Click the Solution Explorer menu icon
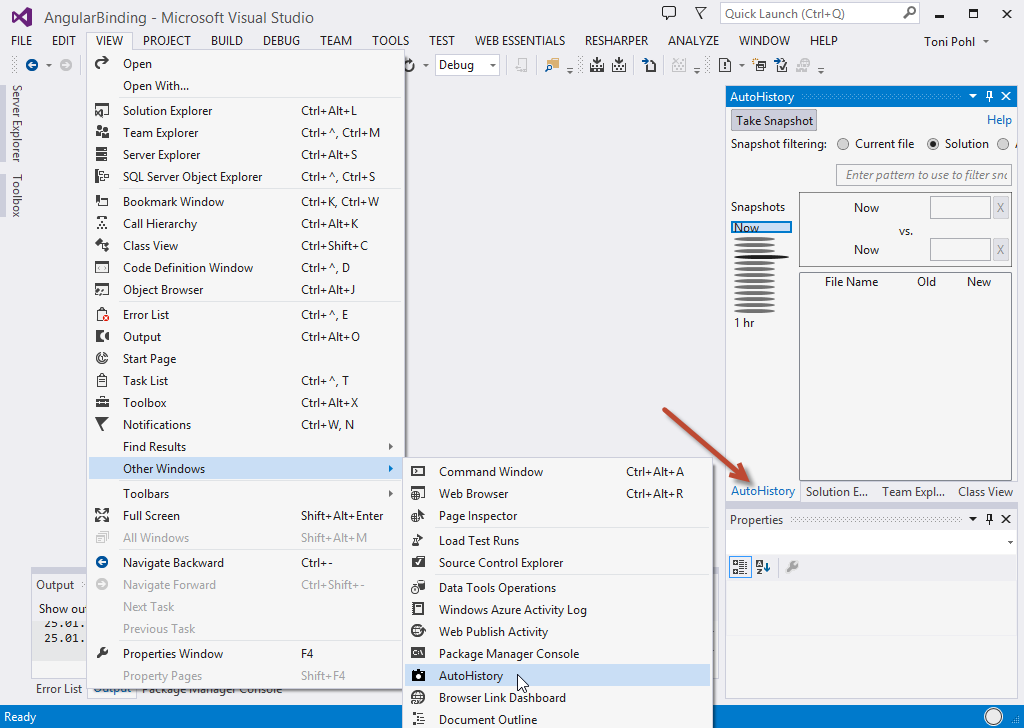This screenshot has height=728, width=1024. (x=102, y=111)
